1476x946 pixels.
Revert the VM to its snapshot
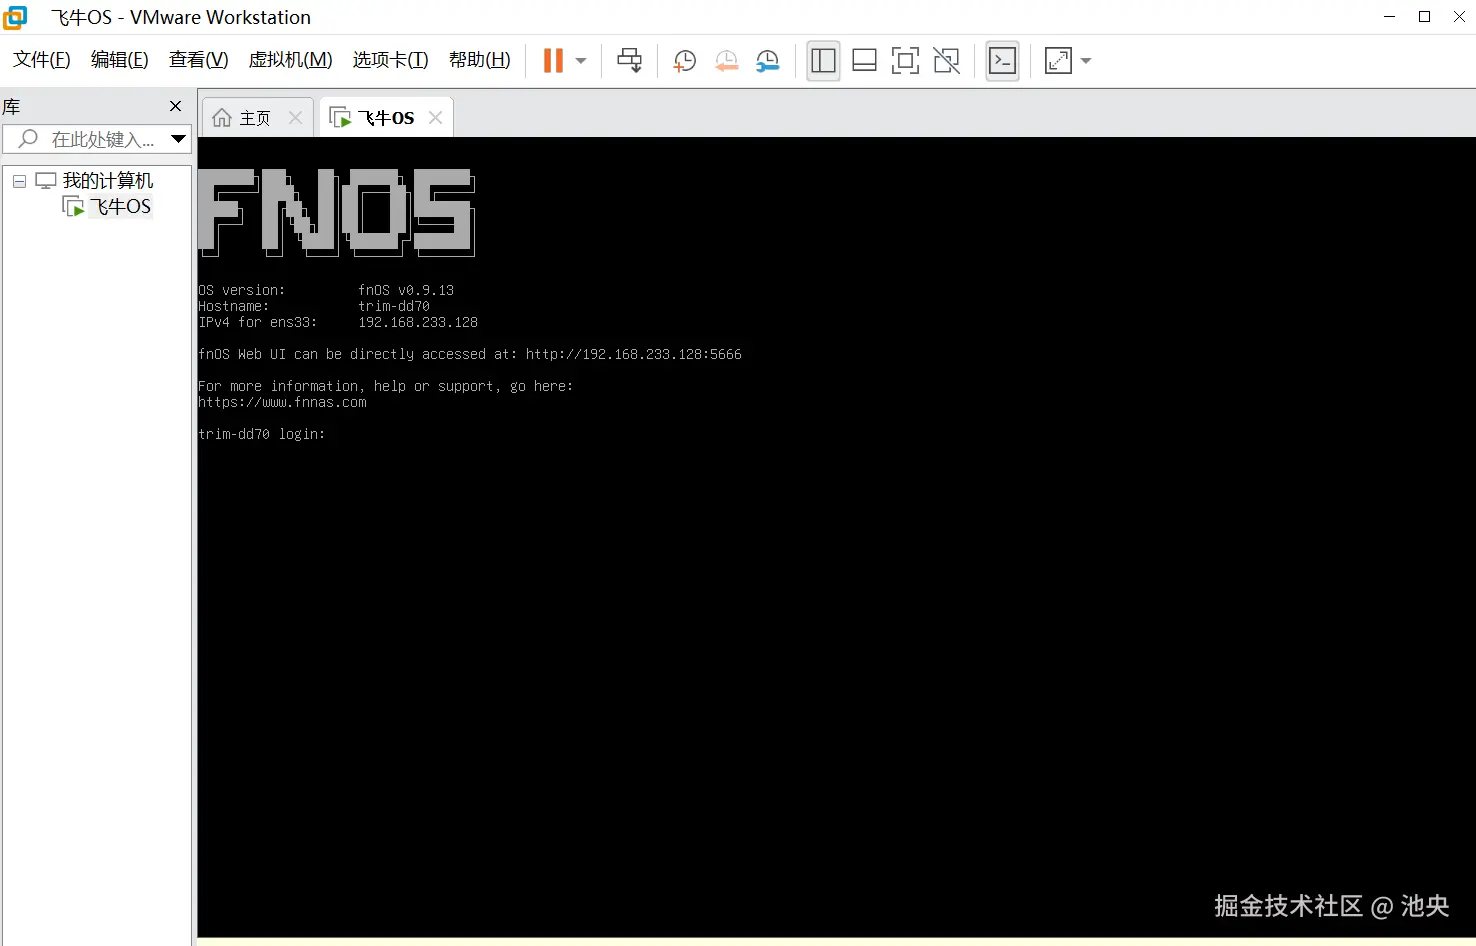(x=726, y=60)
